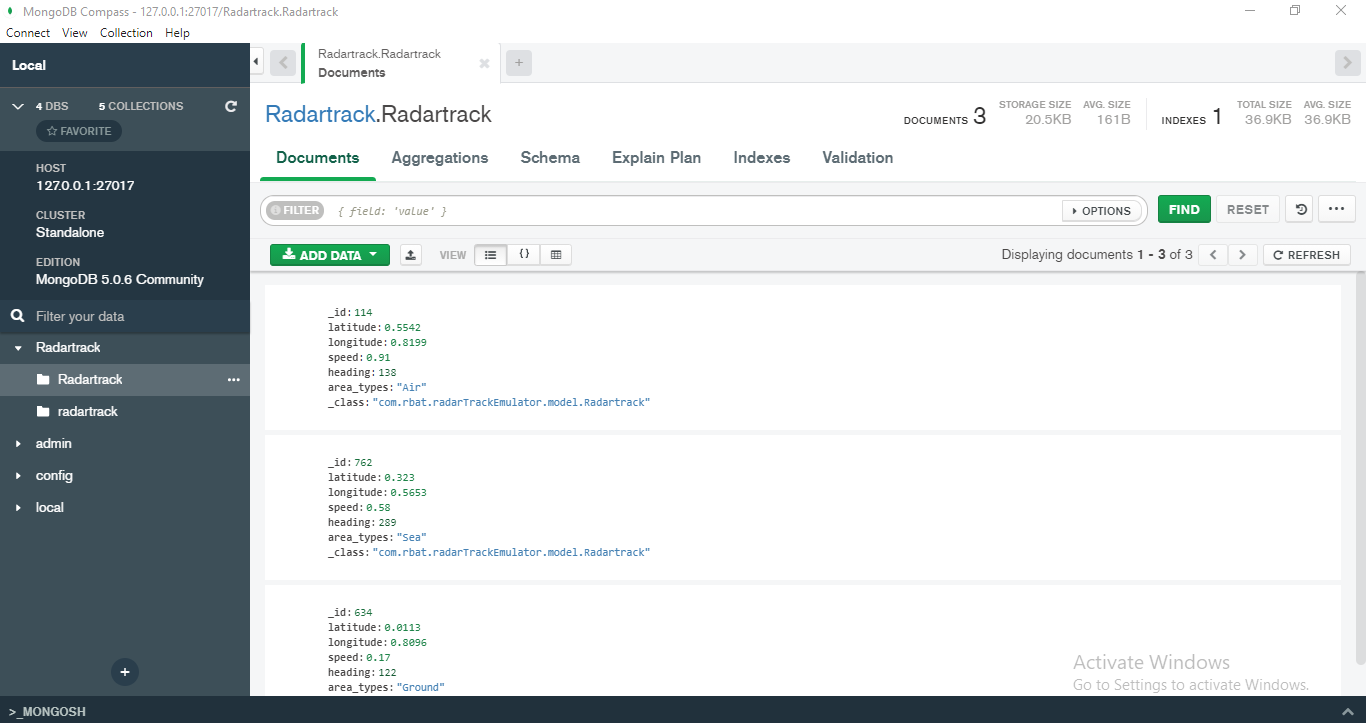Click the previous tab arrow button
This screenshot has width=1366, height=723.
point(283,63)
